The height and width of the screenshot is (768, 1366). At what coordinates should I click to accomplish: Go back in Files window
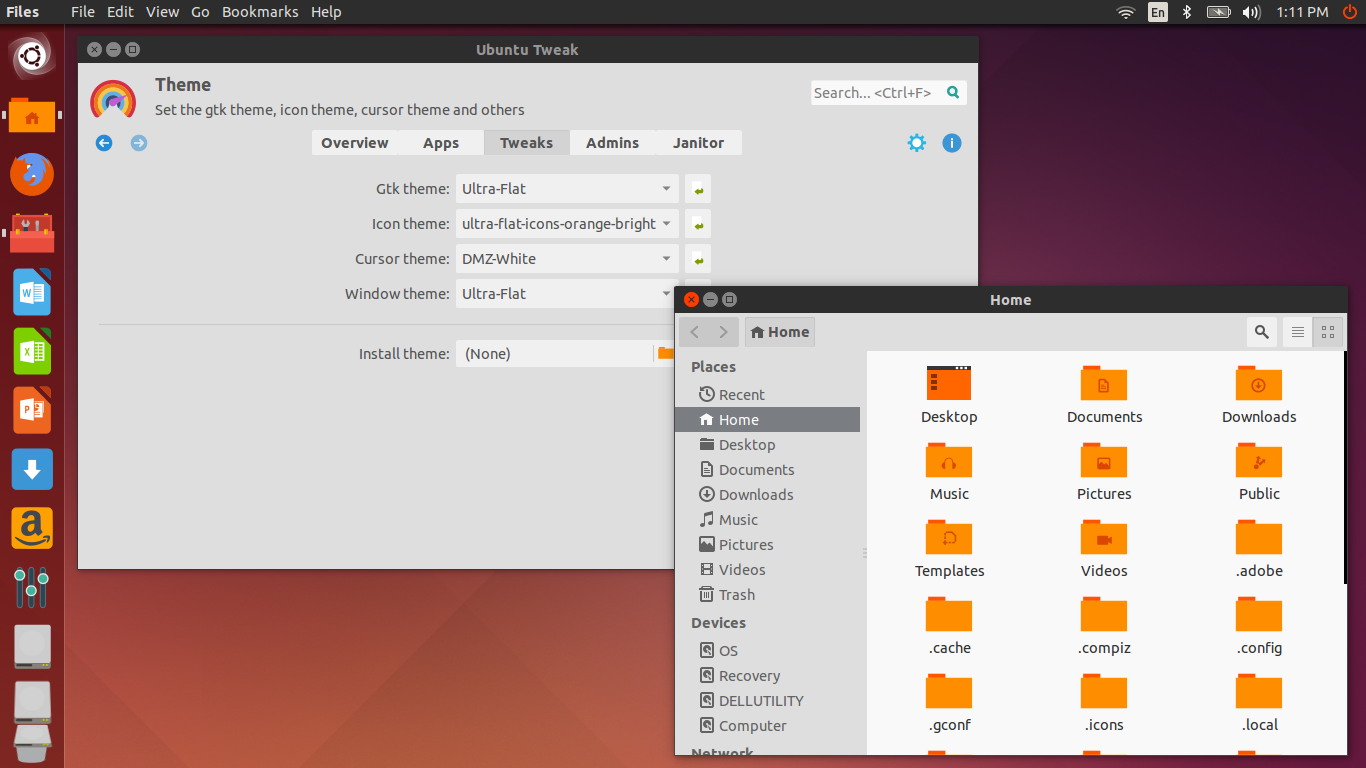[695, 332]
